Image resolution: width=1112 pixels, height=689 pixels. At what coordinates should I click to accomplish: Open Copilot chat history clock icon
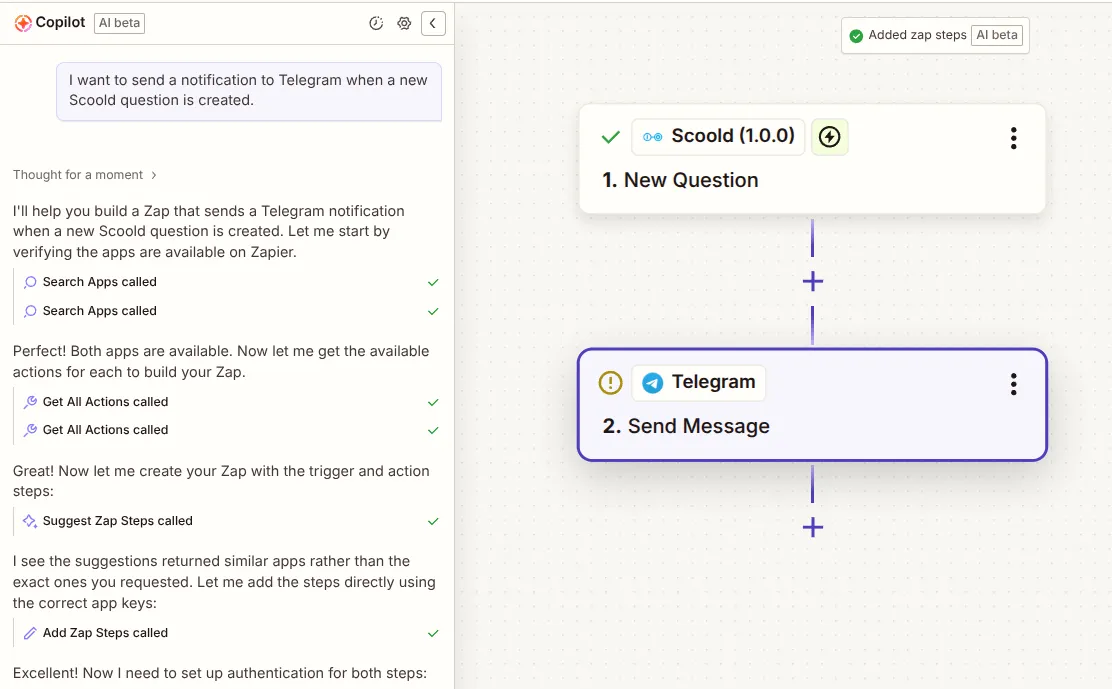tap(375, 22)
